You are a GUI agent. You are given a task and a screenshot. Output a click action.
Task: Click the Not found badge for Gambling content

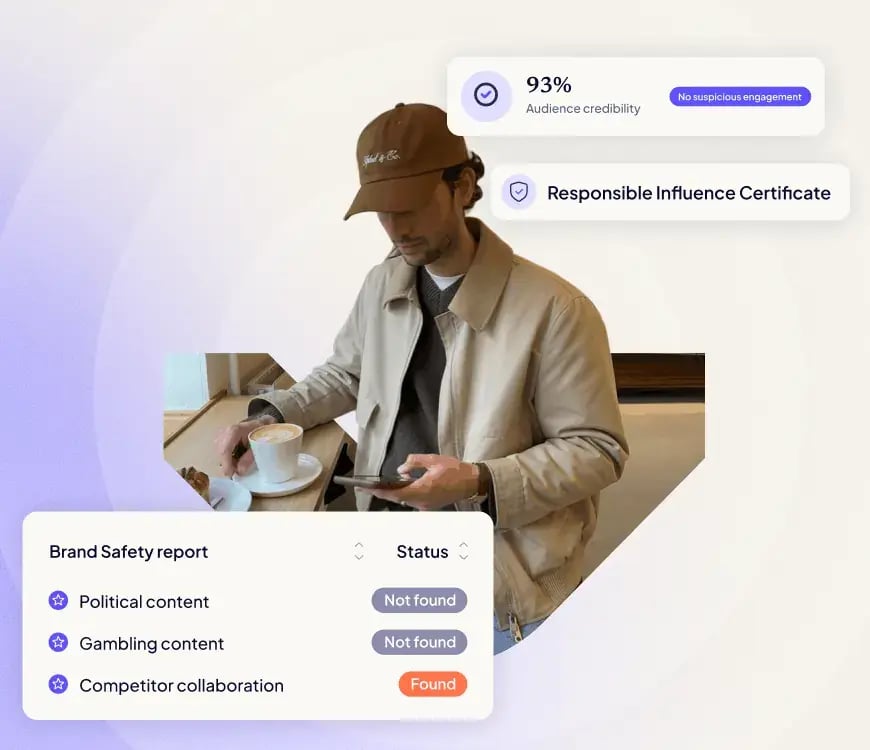[x=419, y=642]
